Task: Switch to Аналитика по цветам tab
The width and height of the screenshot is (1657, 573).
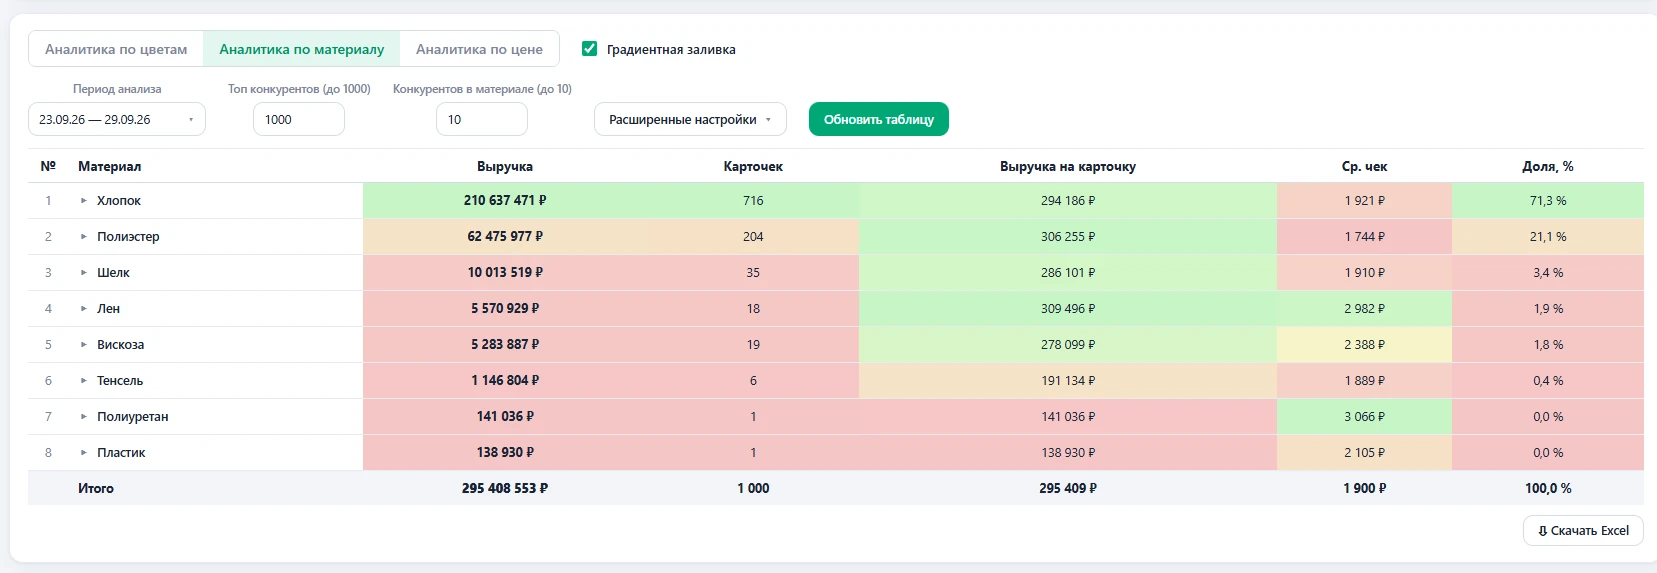Action: tap(116, 49)
